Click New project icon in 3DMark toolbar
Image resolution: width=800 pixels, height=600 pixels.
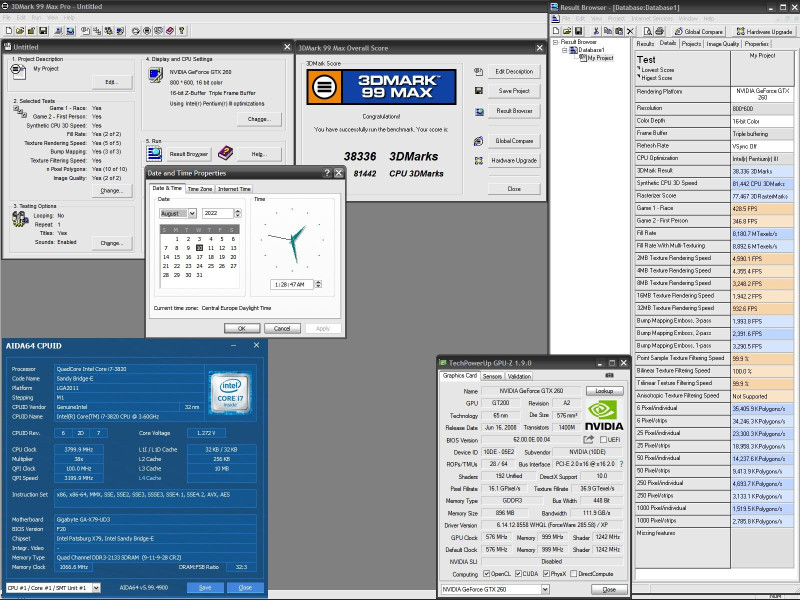pos(9,31)
